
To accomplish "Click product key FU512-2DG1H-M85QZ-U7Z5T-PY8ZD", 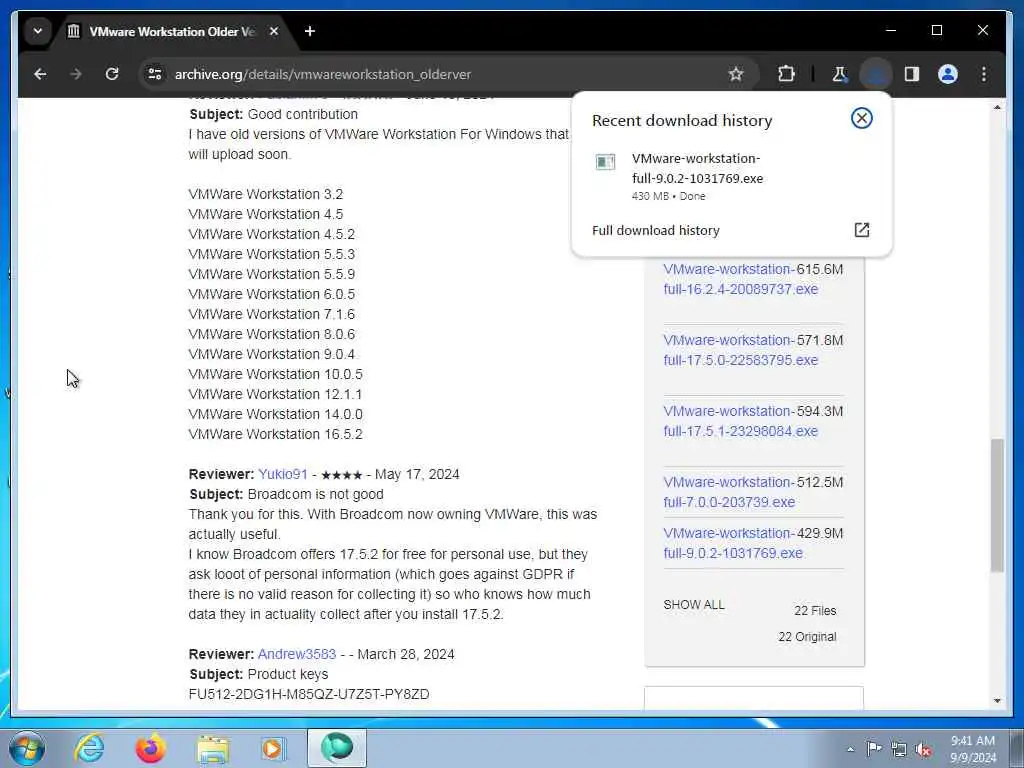I will [309, 695].
